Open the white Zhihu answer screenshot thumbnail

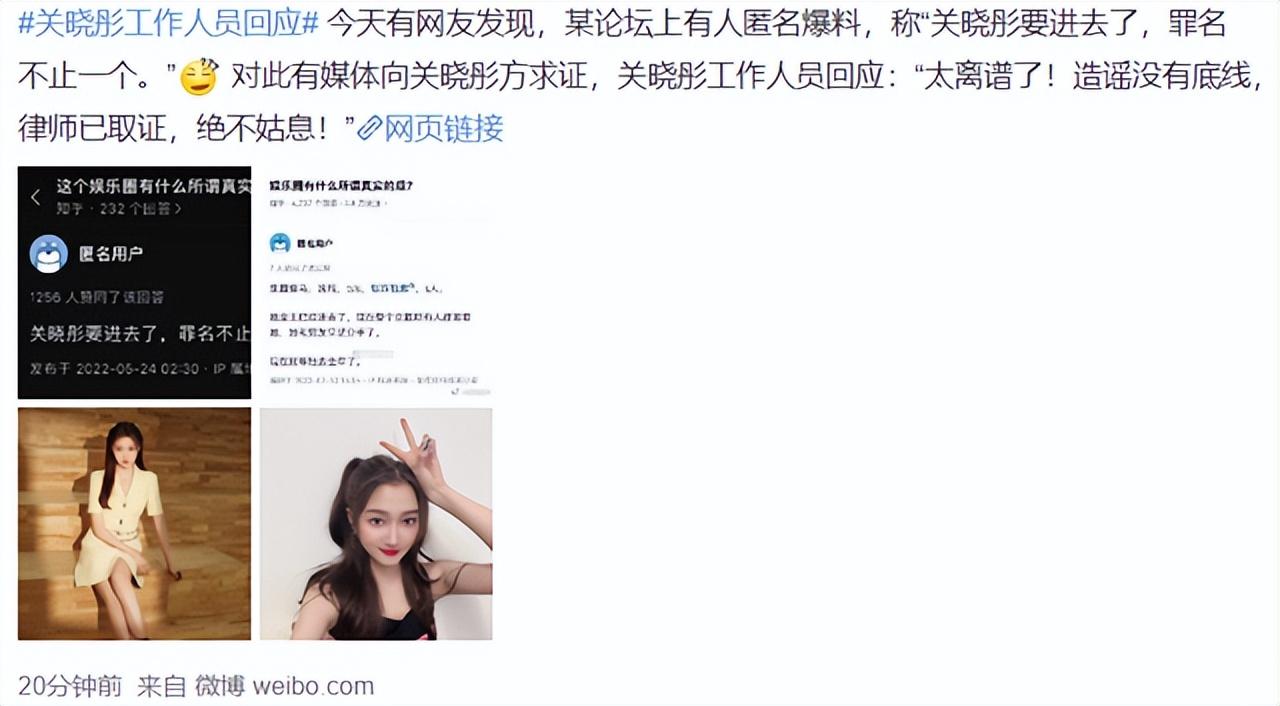376,282
